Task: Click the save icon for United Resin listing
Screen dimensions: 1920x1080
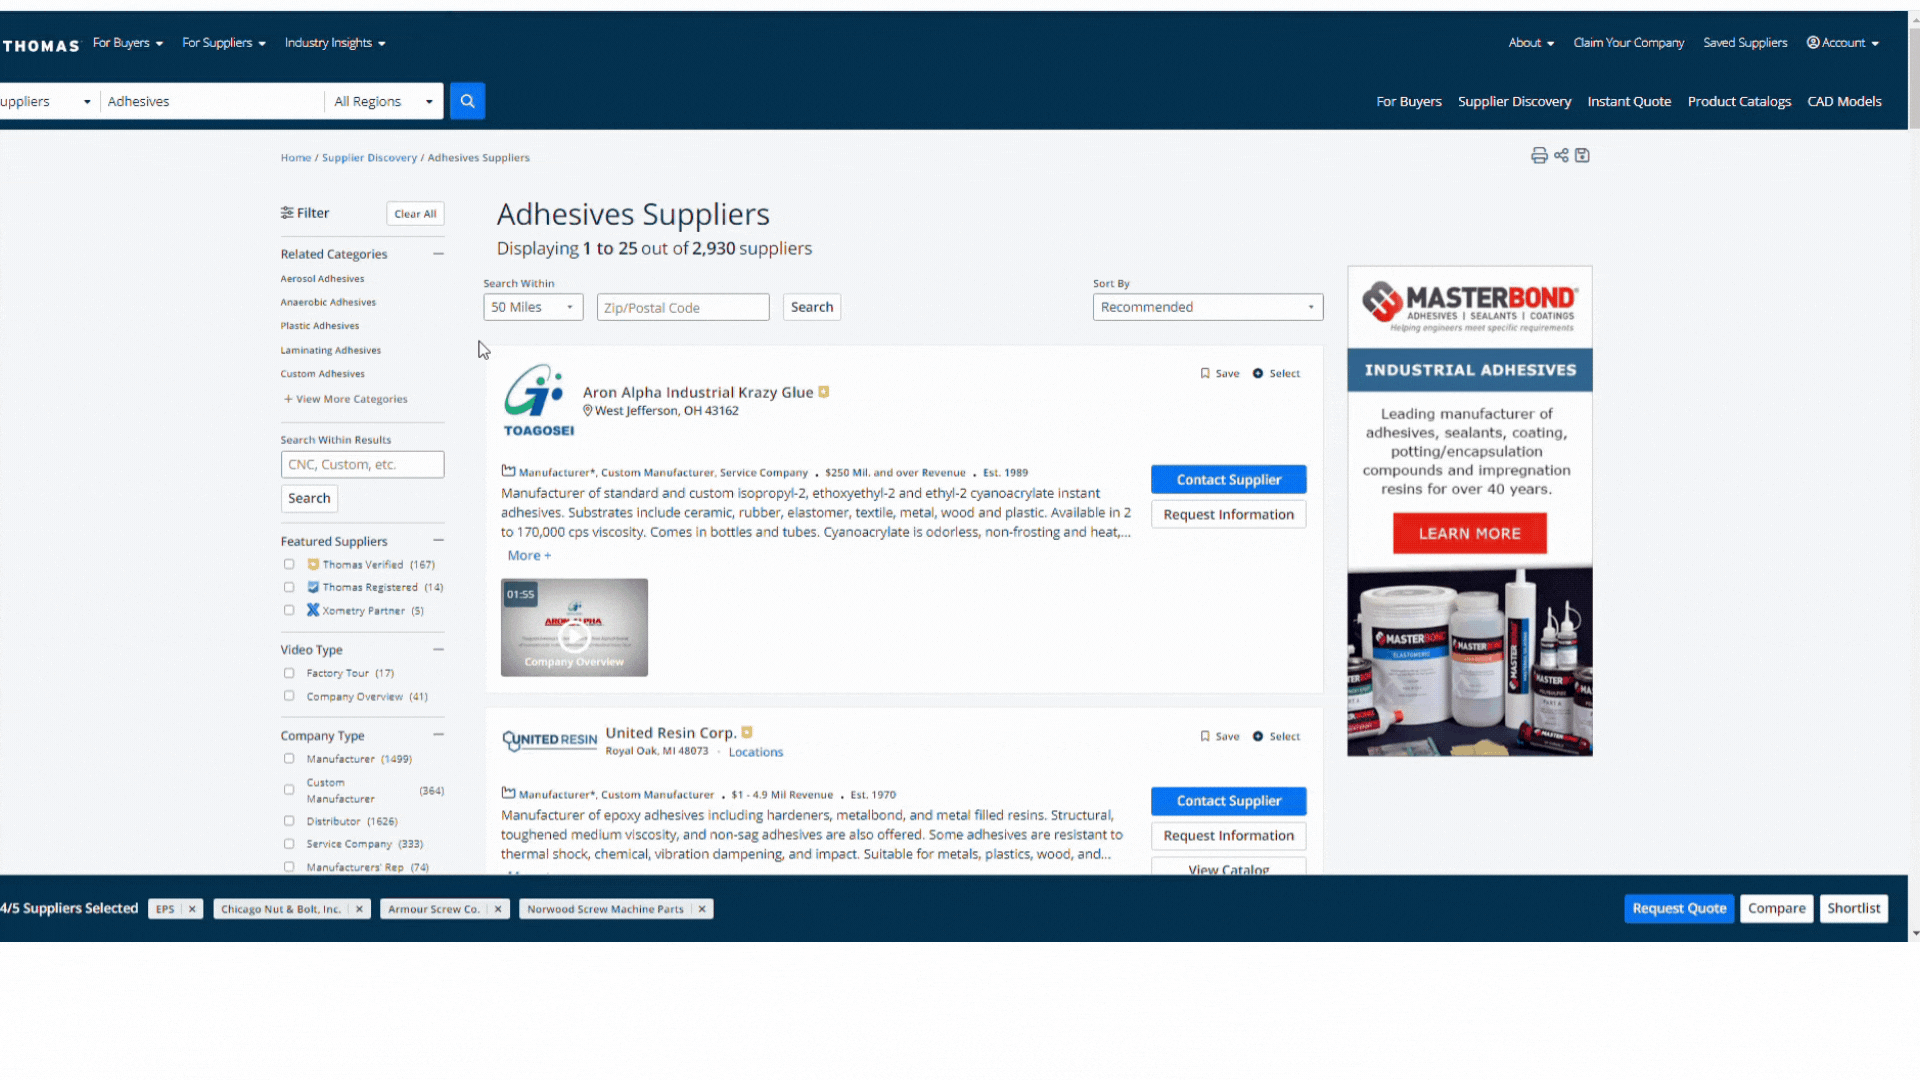Action: point(1204,736)
